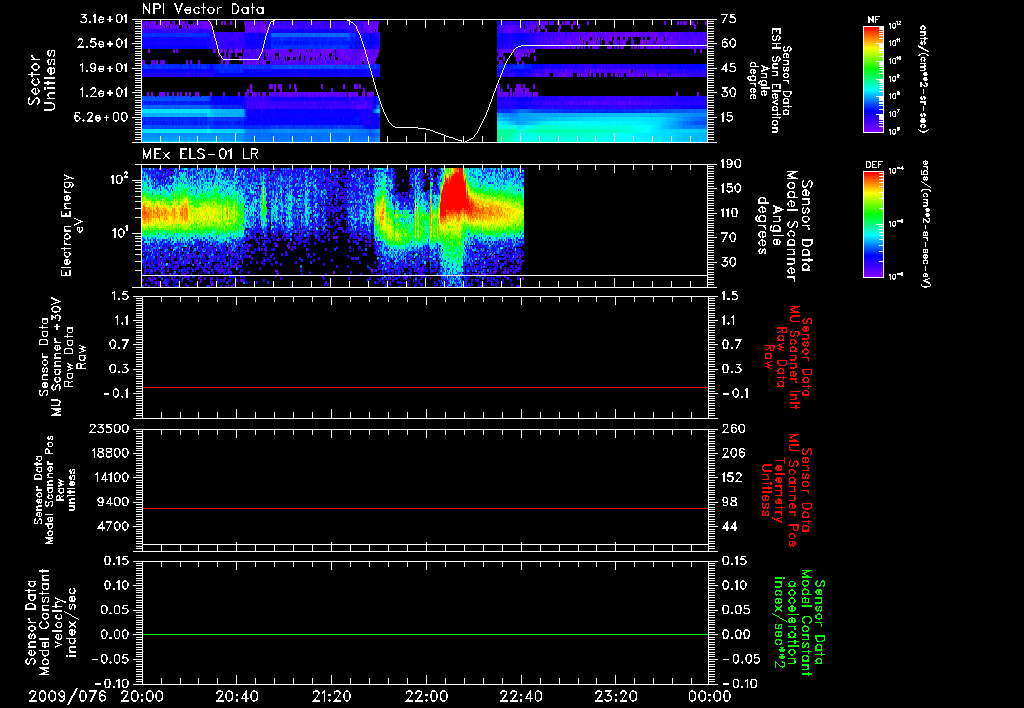The width and height of the screenshot is (1024, 708).
Task: Click the 2009/076 date label
Action: 67,696
